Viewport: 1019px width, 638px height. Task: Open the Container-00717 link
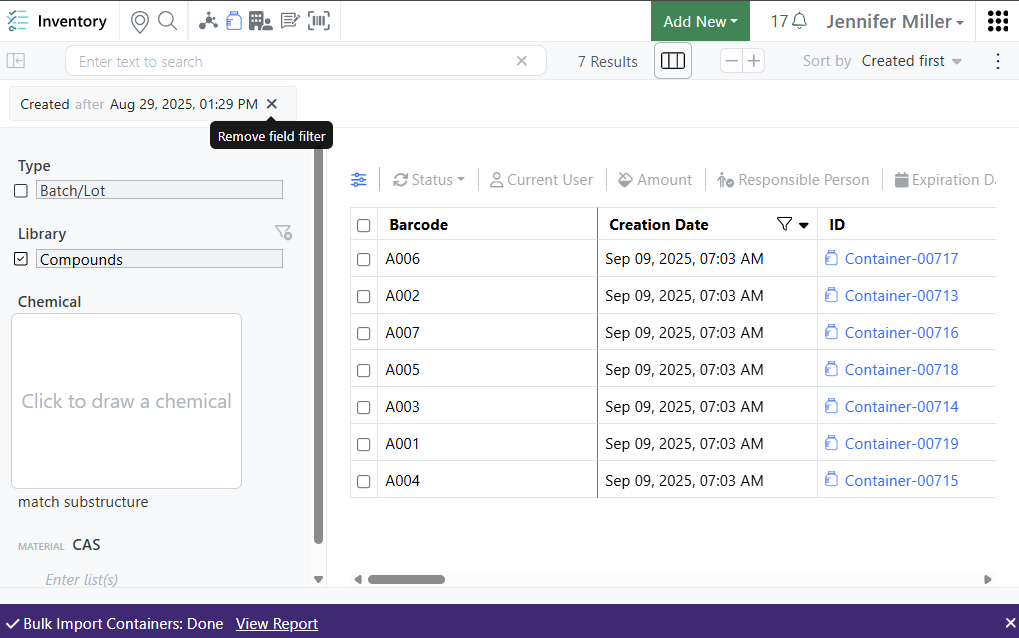[901, 259]
